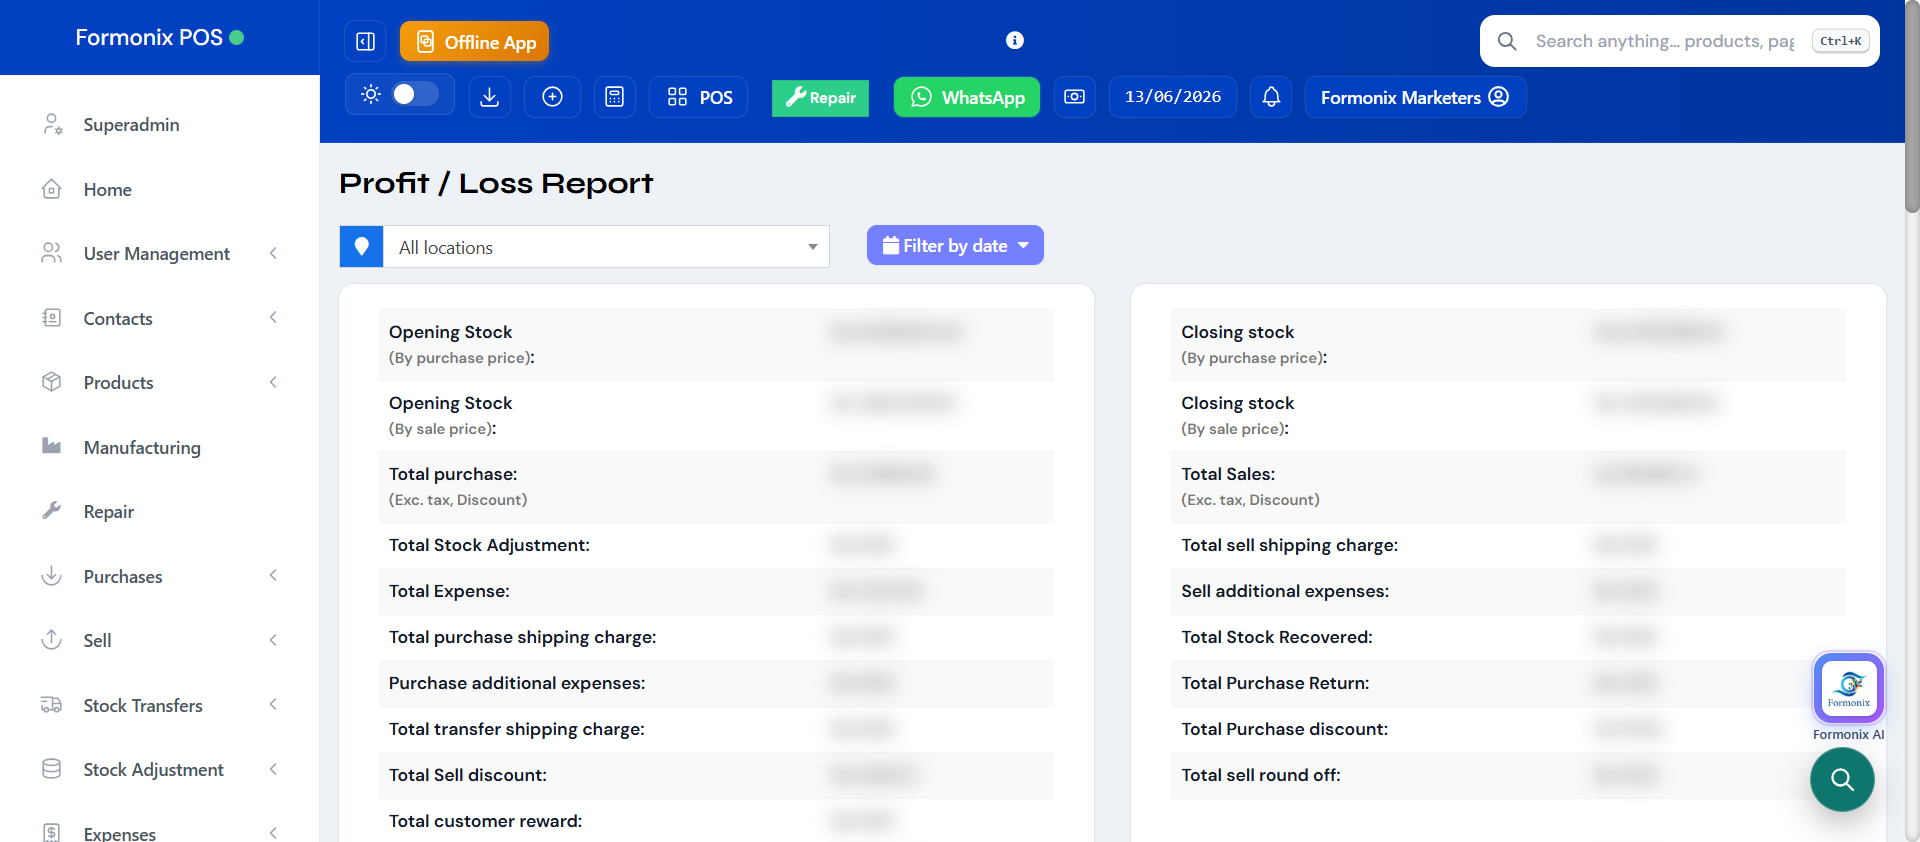This screenshot has height=842, width=1920.
Task: Click the Stock Adjustment database icon
Action: tap(52, 769)
